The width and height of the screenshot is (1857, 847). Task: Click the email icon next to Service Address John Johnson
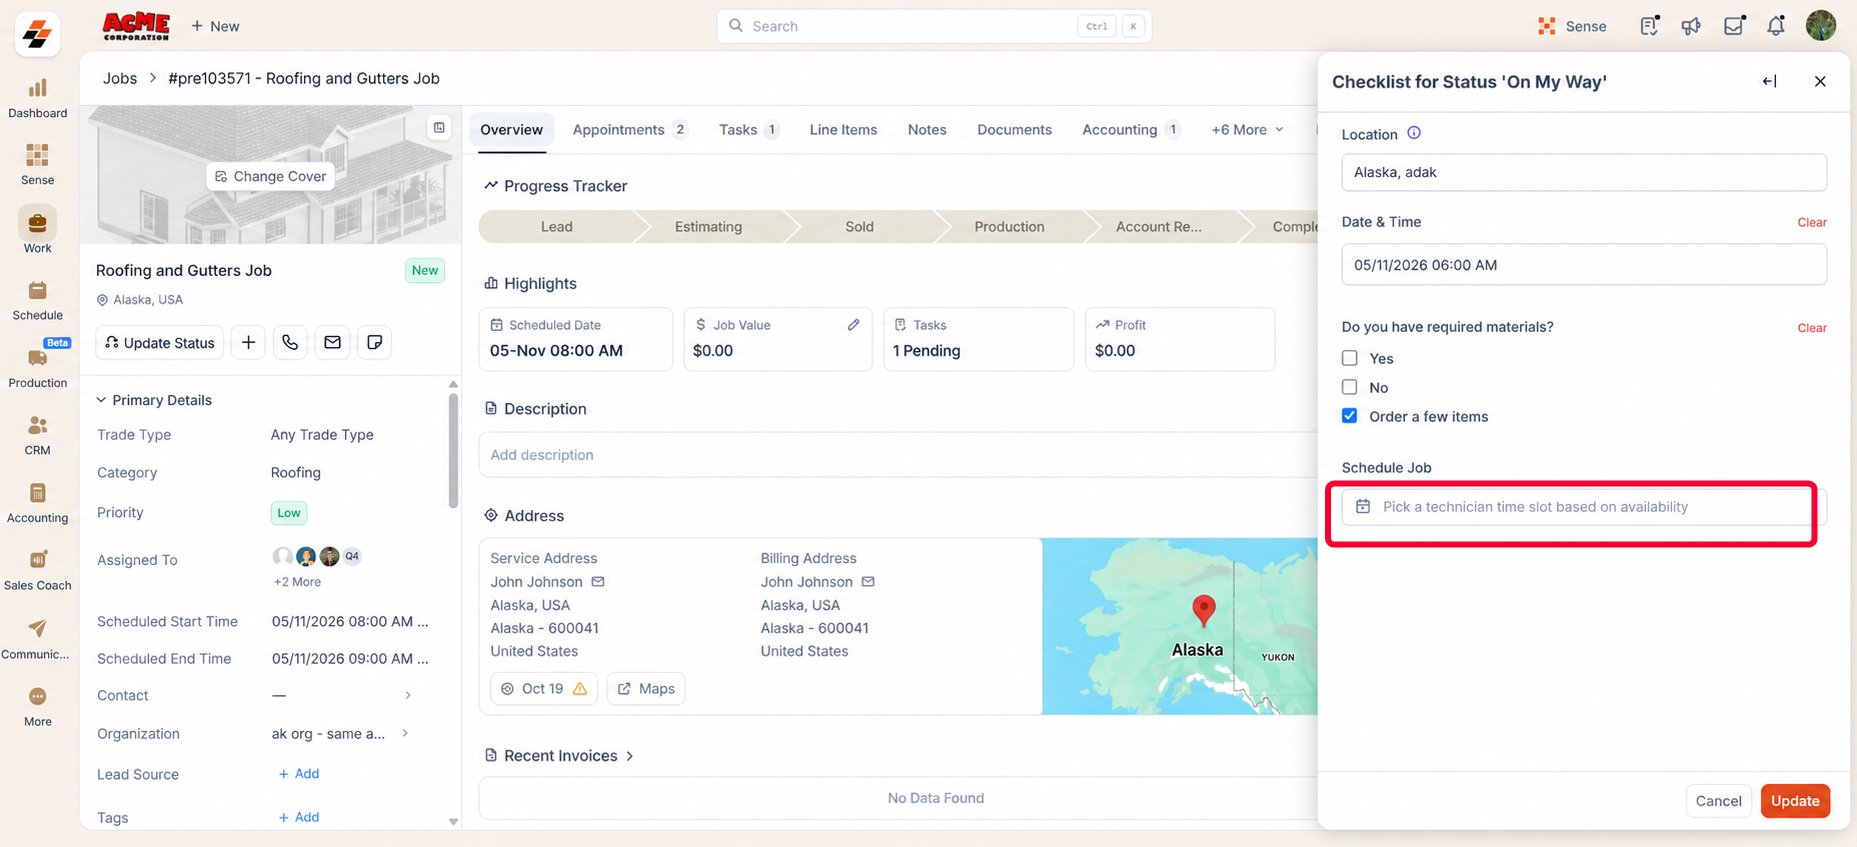pyautogui.click(x=598, y=581)
